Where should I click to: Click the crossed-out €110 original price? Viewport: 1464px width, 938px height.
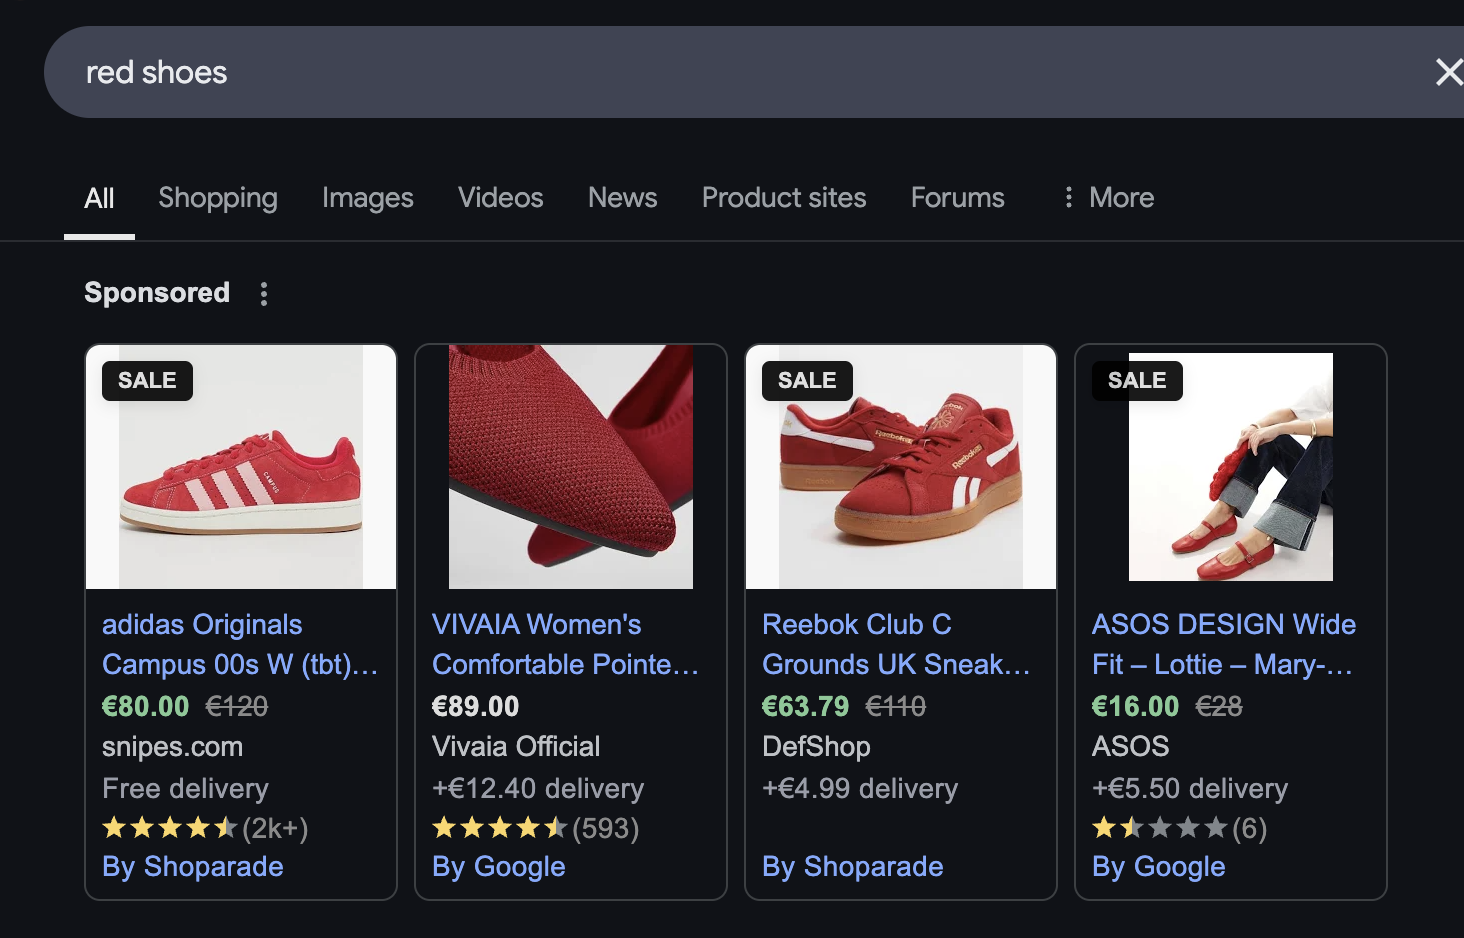pos(896,706)
